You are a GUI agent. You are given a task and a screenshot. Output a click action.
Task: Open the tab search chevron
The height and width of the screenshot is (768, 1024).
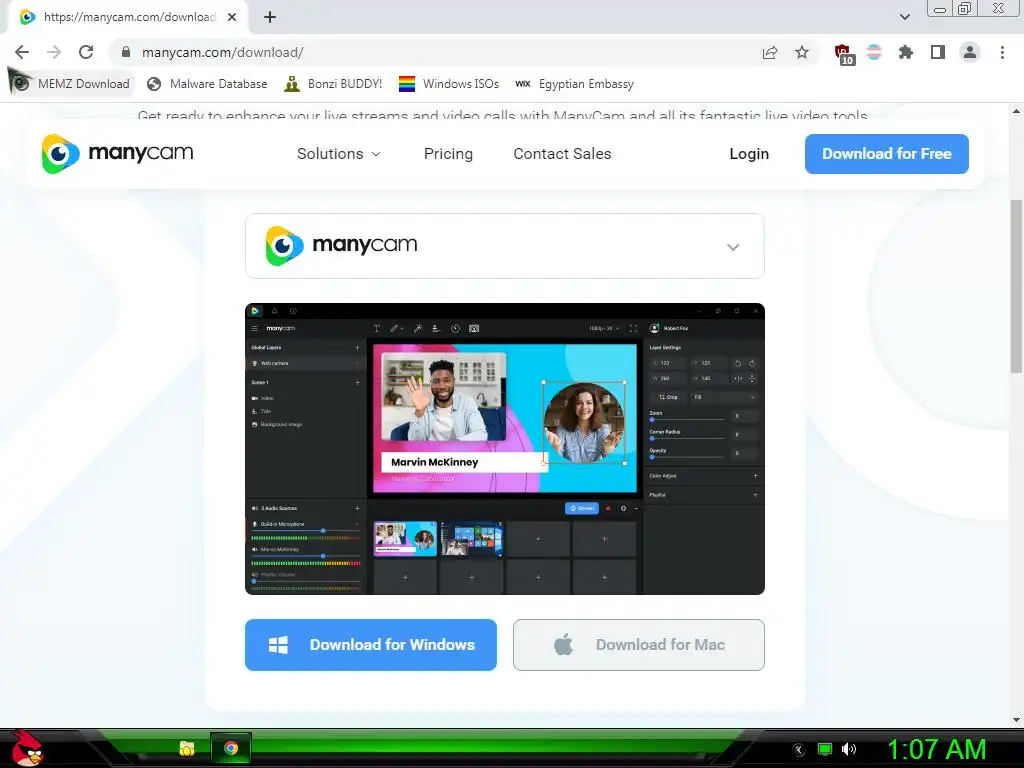pos(904,17)
